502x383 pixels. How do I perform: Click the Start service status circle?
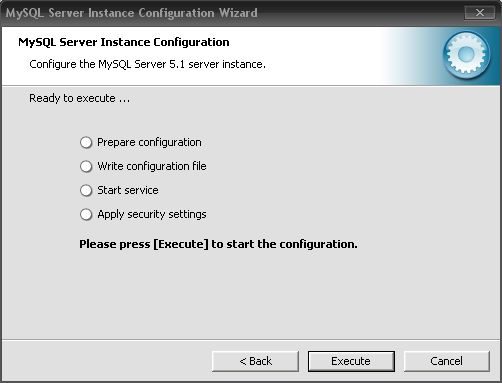pos(86,190)
